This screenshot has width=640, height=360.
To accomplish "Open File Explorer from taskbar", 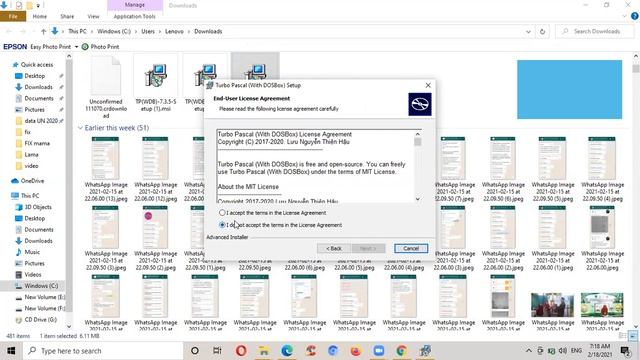I will point(264,351).
